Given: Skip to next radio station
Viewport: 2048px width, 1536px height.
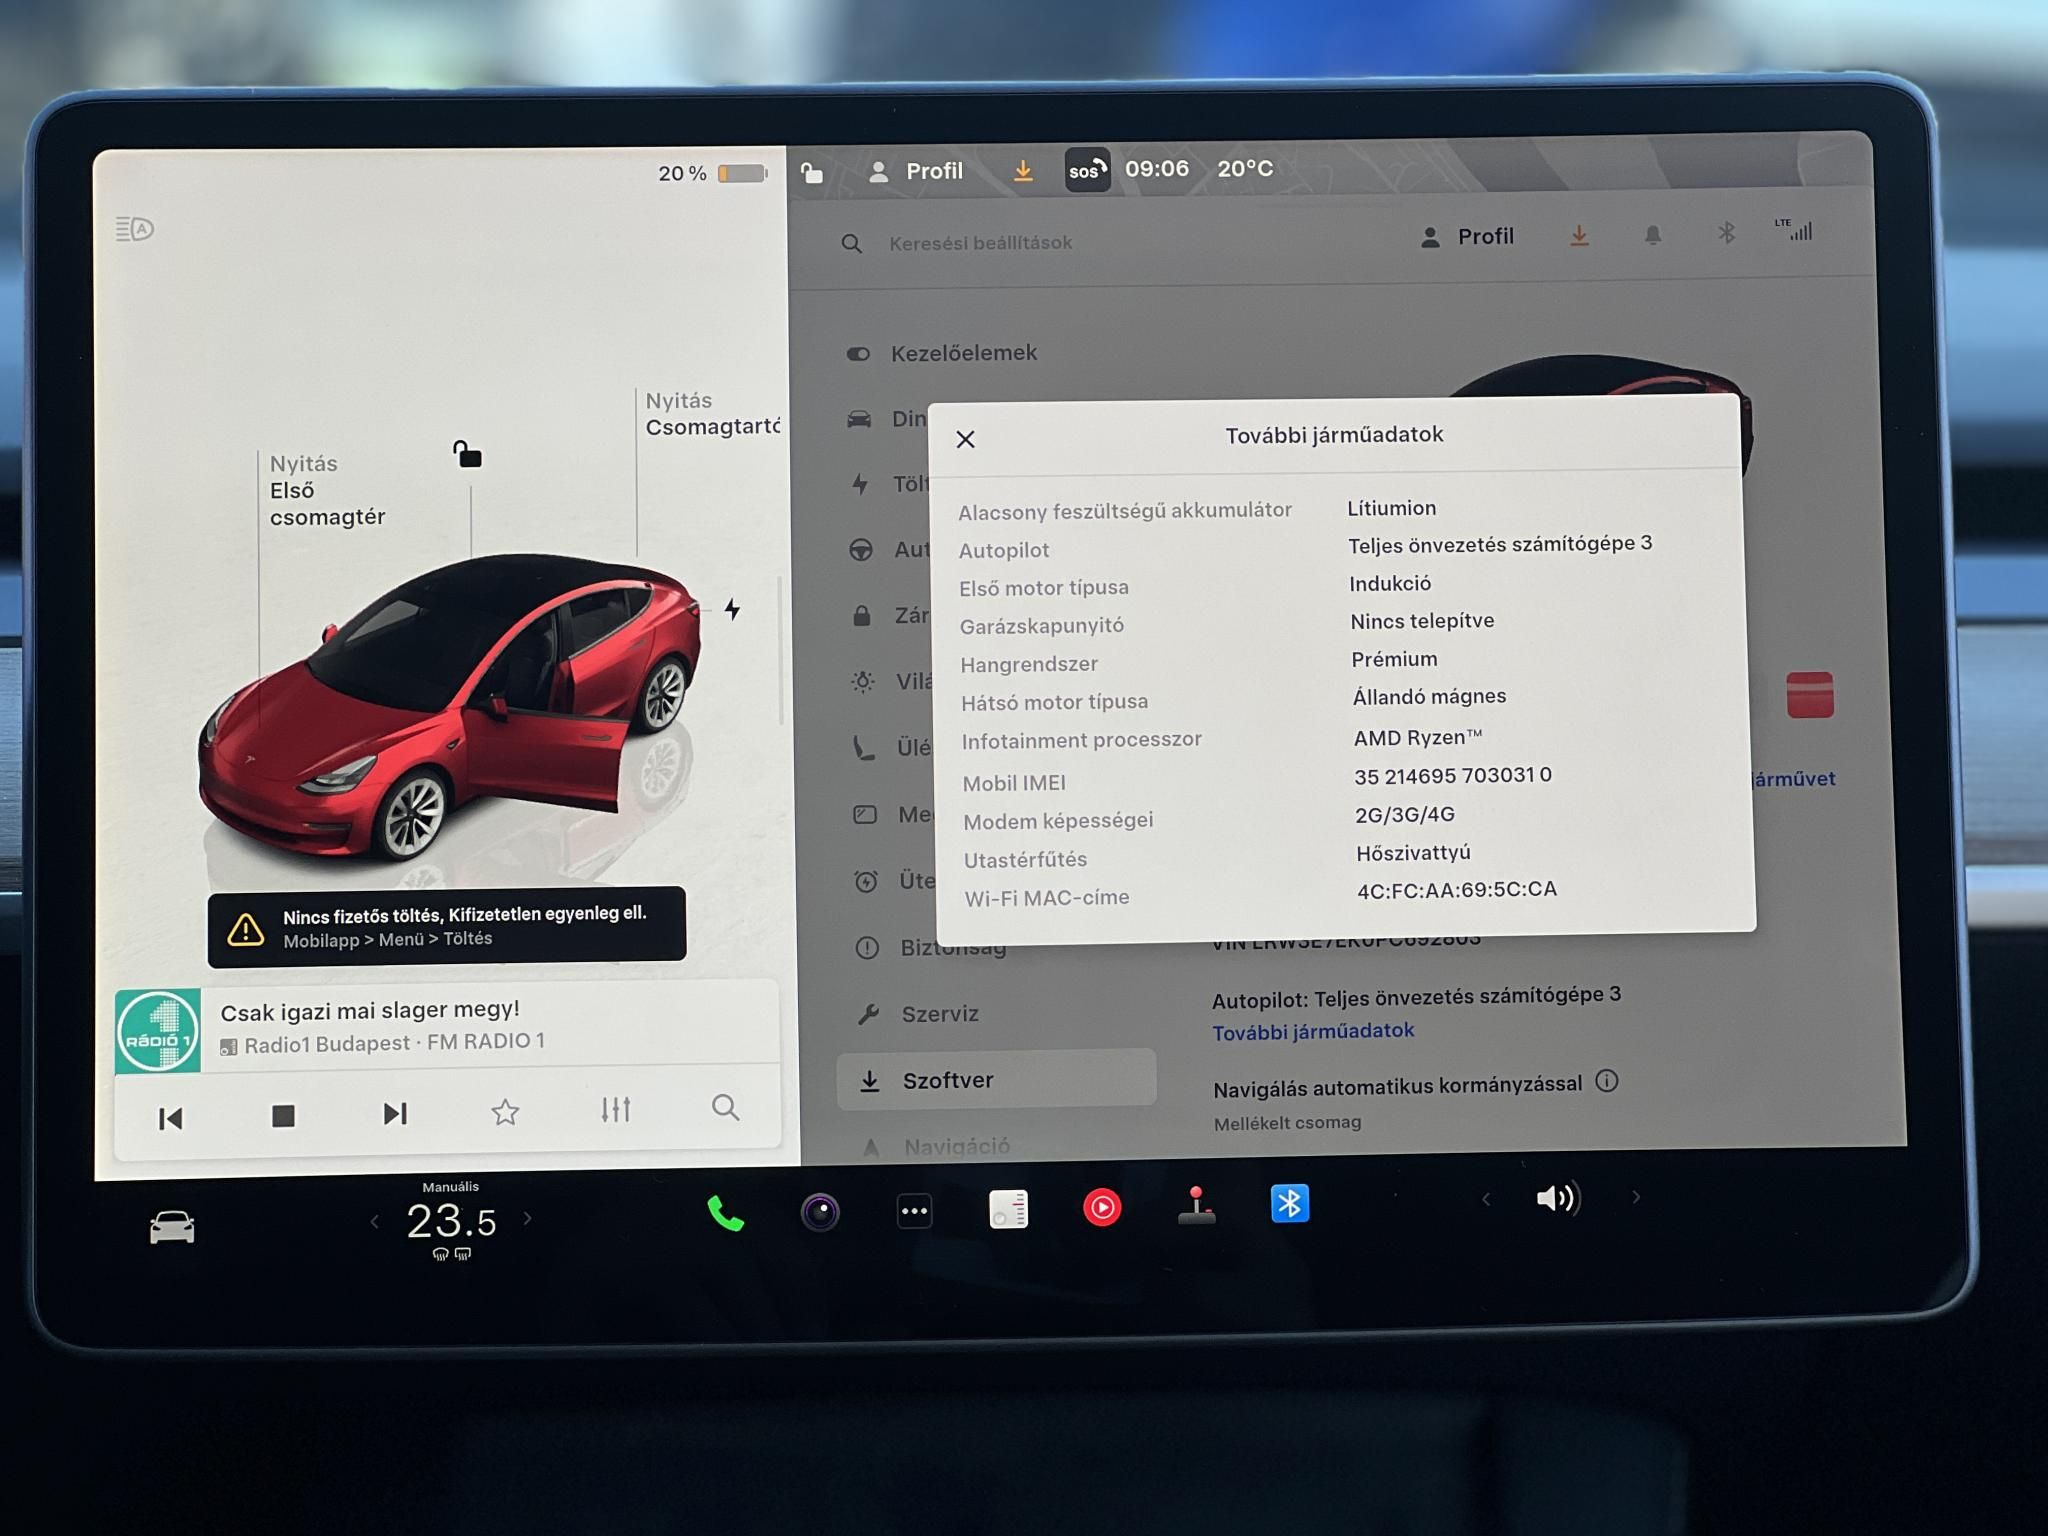Looking at the screenshot, I should point(395,1113).
